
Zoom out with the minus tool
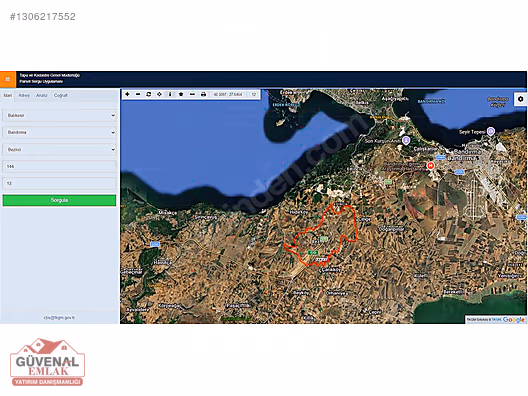[138, 94]
